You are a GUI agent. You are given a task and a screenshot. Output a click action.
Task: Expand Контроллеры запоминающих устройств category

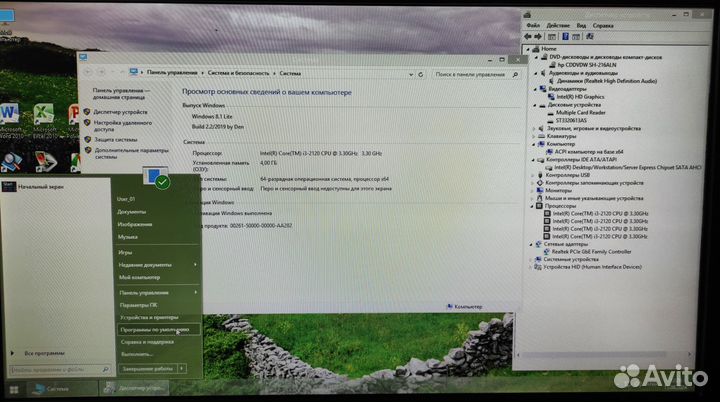pos(533,183)
